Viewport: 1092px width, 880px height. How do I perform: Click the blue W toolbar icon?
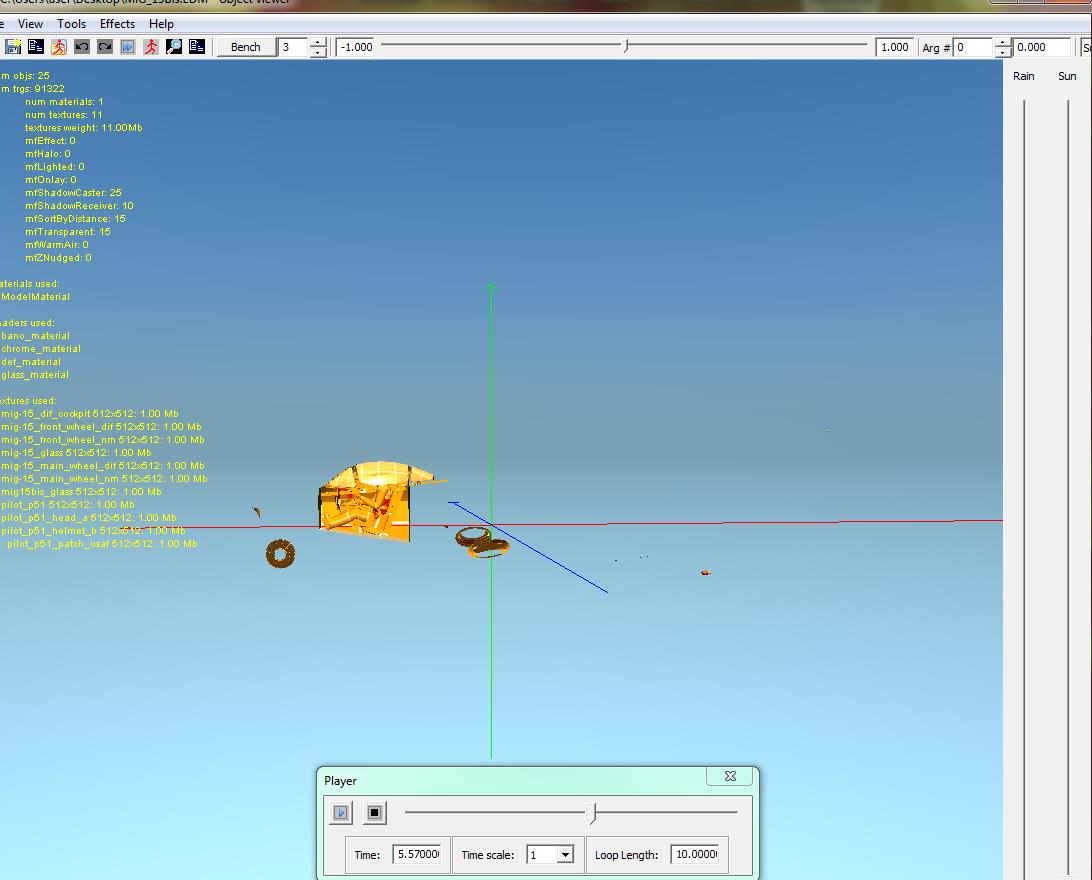coord(127,47)
